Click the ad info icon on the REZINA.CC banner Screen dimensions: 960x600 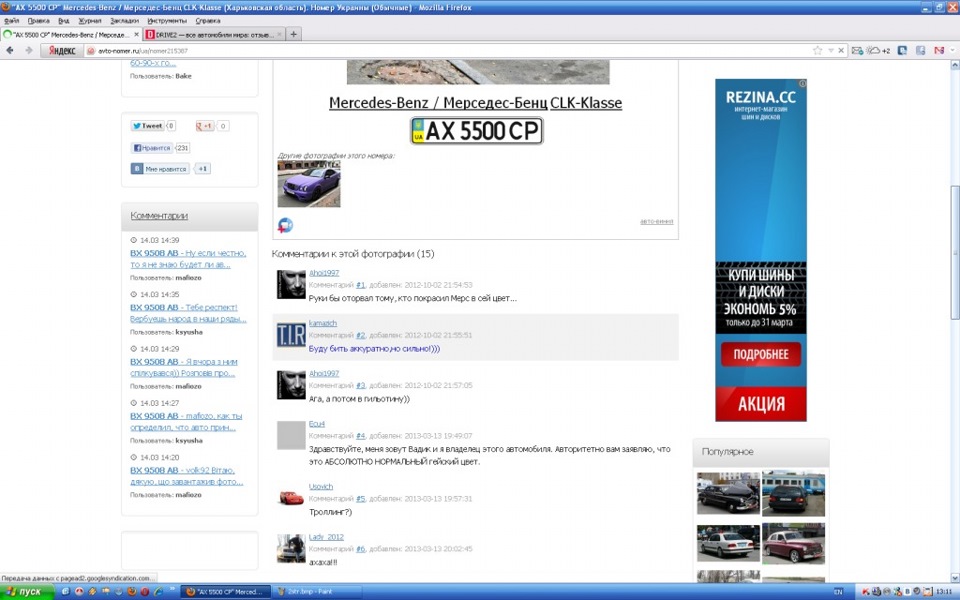pyautogui.click(x=803, y=83)
